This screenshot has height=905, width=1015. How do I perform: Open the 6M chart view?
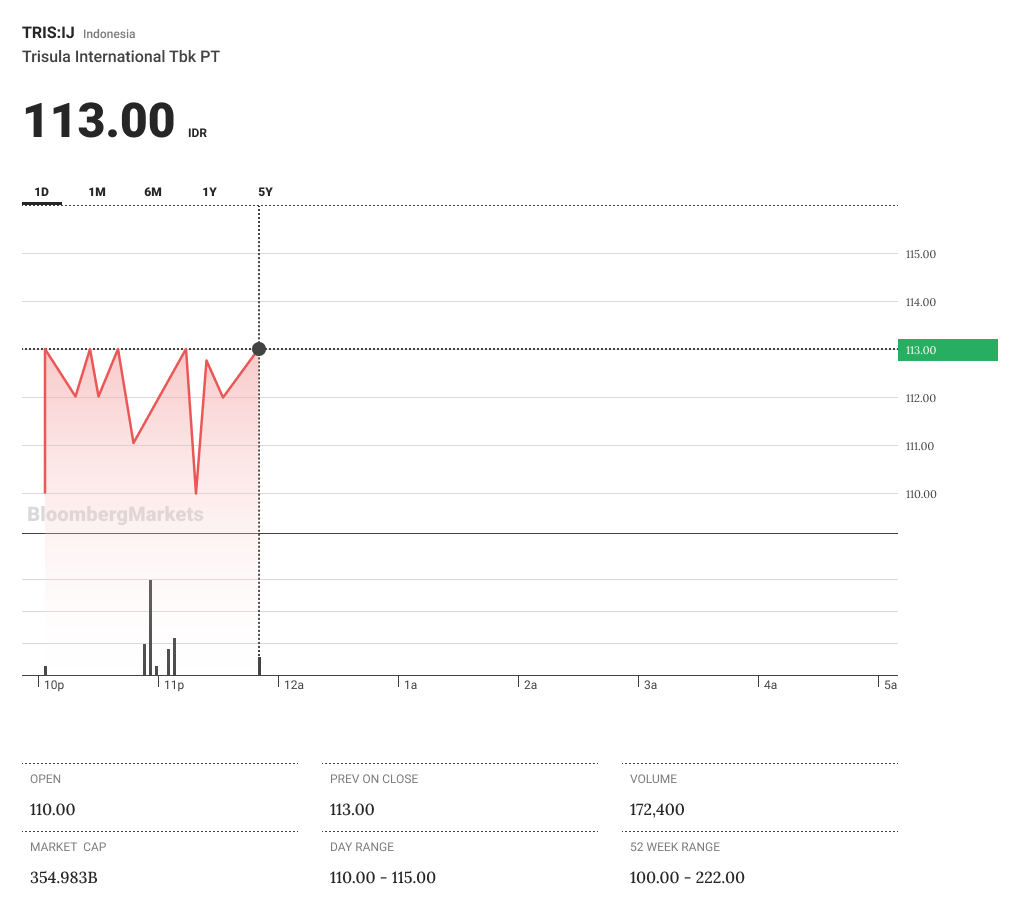coord(153,192)
